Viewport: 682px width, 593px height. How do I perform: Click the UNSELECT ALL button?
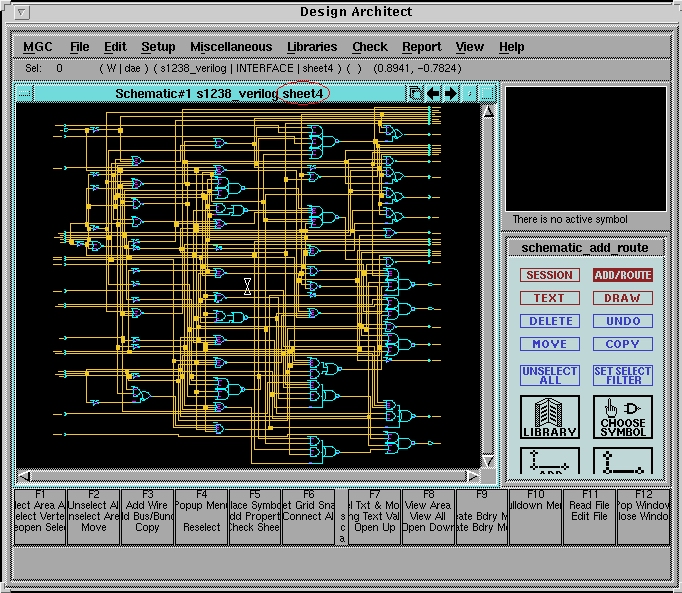549,375
